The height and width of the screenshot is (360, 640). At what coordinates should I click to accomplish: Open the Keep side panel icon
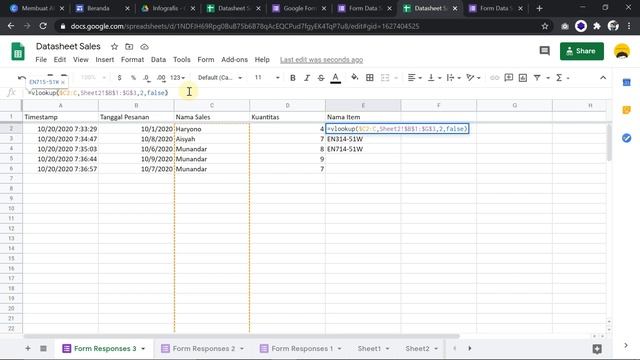point(627,110)
